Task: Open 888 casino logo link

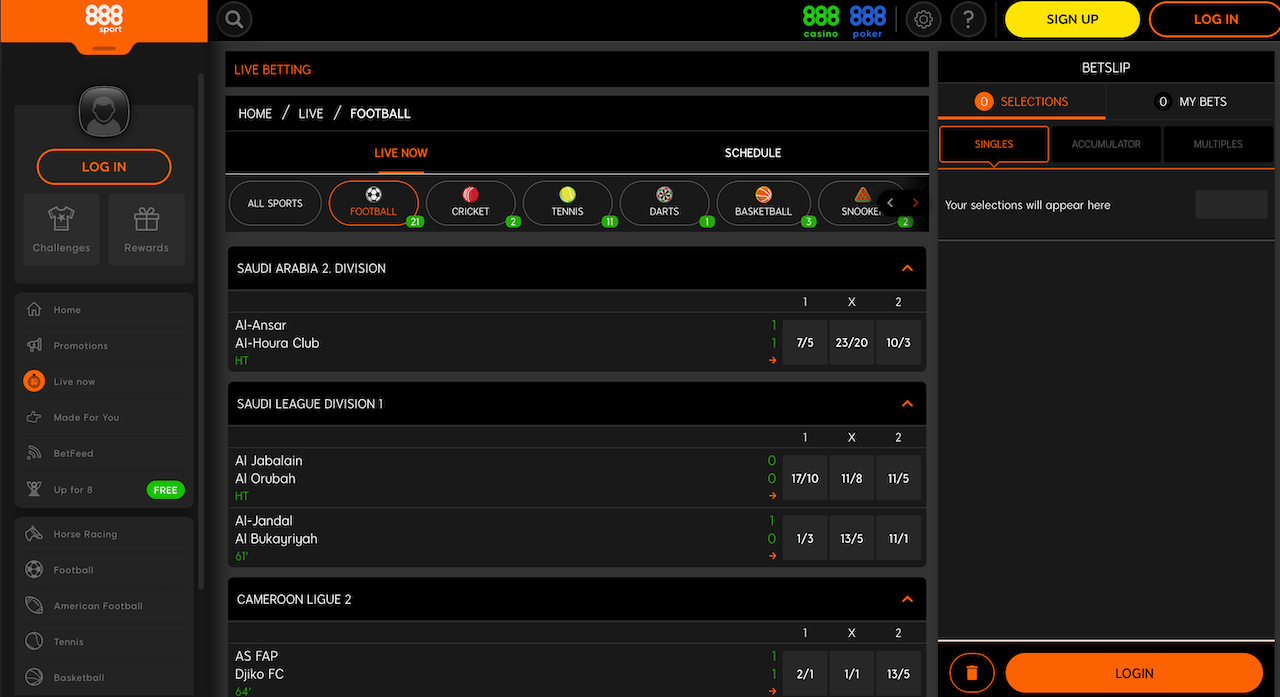Action: click(821, 21)
